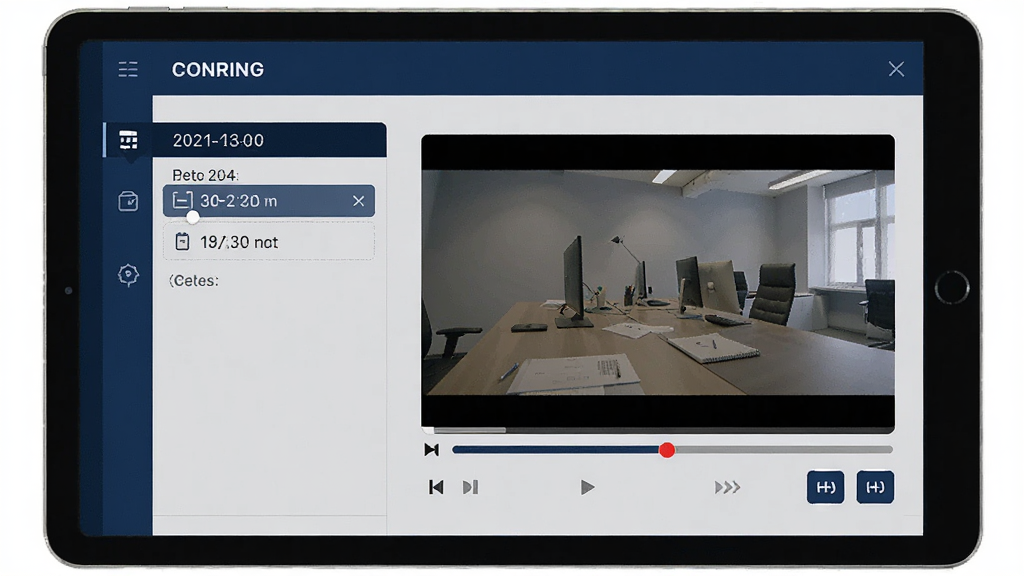Select the 2021-13-00 date tab
1024x576 pixels.
[270, 140]
